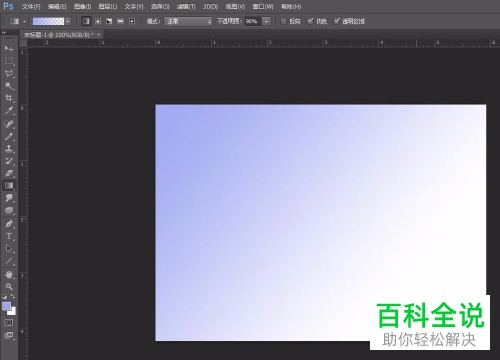
Task: Uncheck the 仿色 (Dither) checkbox
Action: point(310,21)
